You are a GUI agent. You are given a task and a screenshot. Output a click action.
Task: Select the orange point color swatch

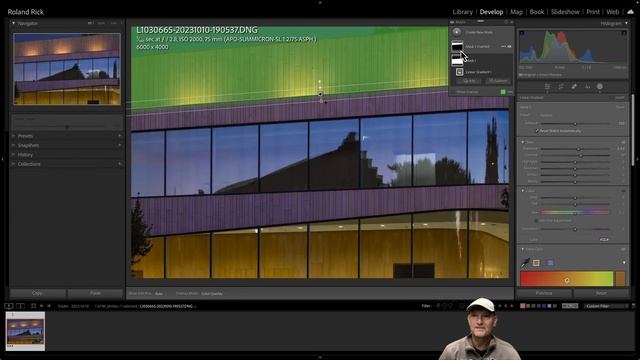[x=536, y=263]
